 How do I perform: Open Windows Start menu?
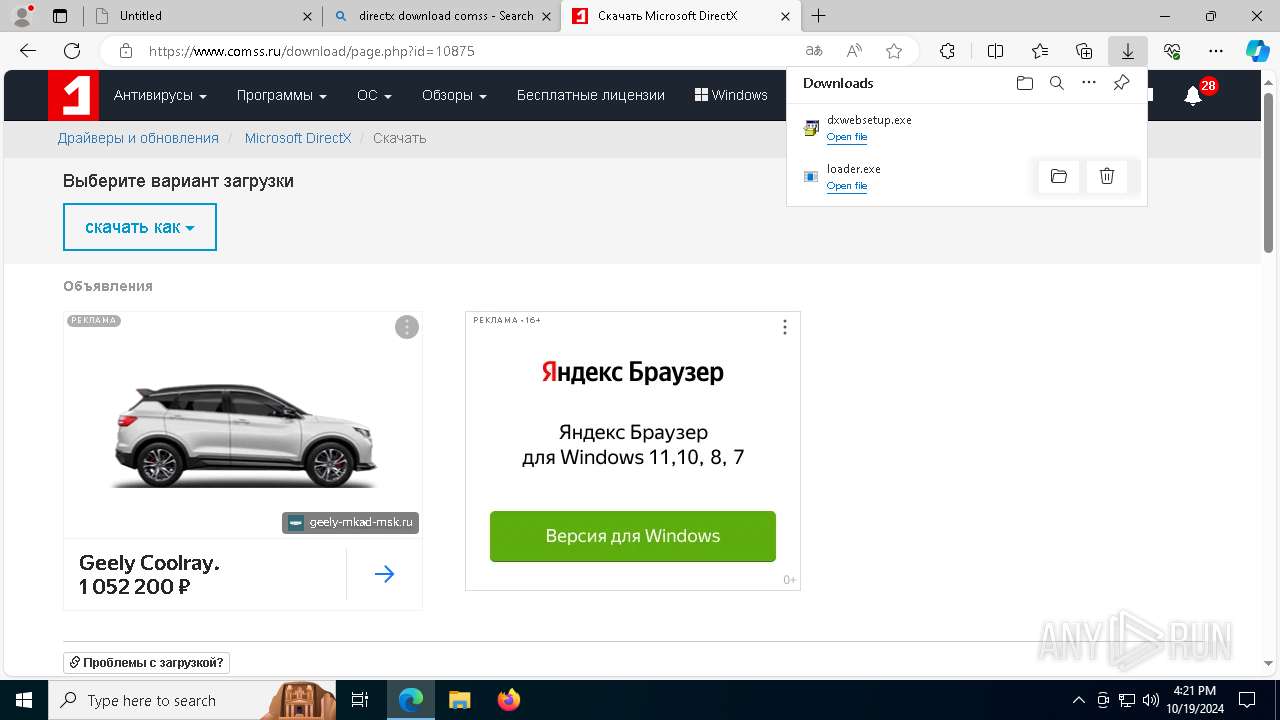point(24,700)
